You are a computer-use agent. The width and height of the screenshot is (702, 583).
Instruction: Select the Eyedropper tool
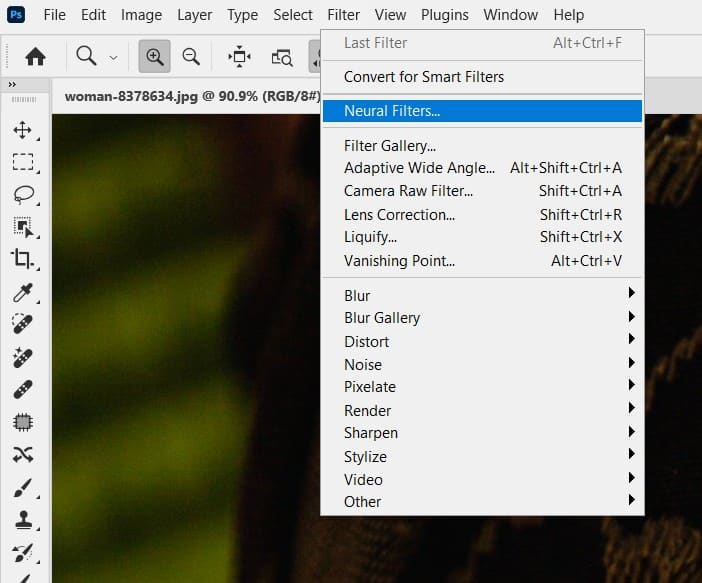coord(23,292)
